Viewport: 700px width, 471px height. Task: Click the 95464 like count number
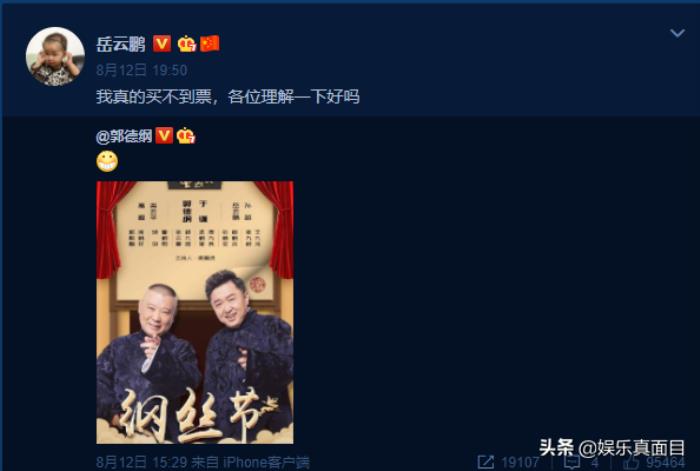(x=665, y=463)
